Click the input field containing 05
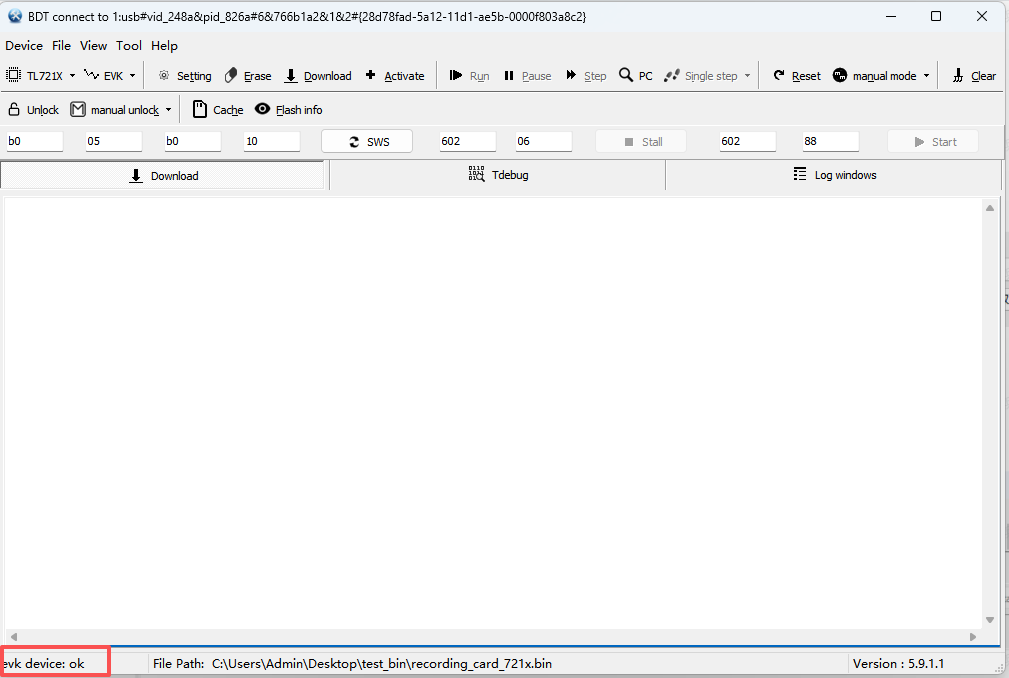The image size is (1009, 678). coord(114,142)
